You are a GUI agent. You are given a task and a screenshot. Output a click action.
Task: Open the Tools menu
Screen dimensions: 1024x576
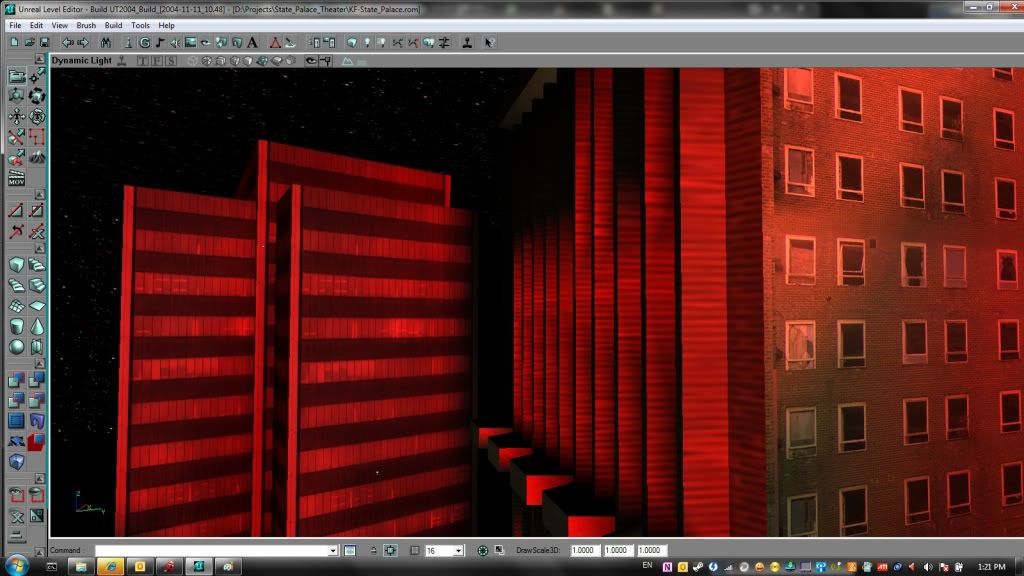tap(140, 25)
